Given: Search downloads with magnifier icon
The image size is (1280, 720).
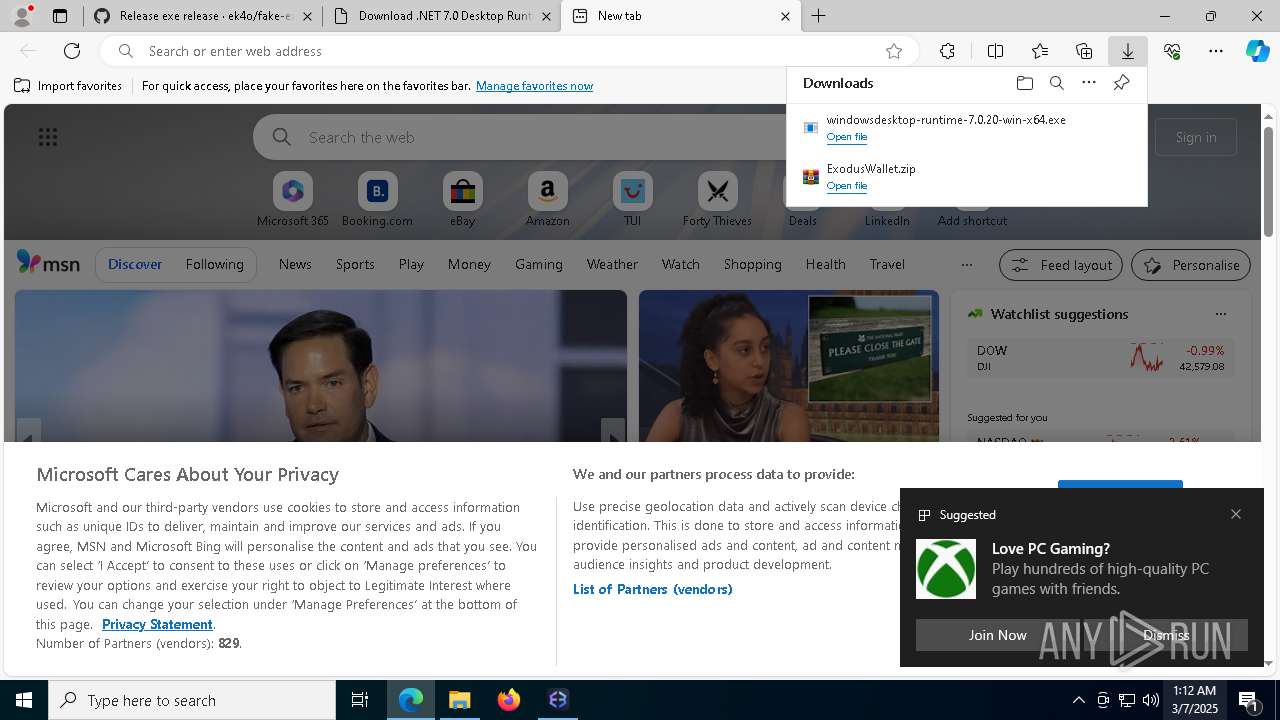Looking at the screenshot, I should point(1056,83).
